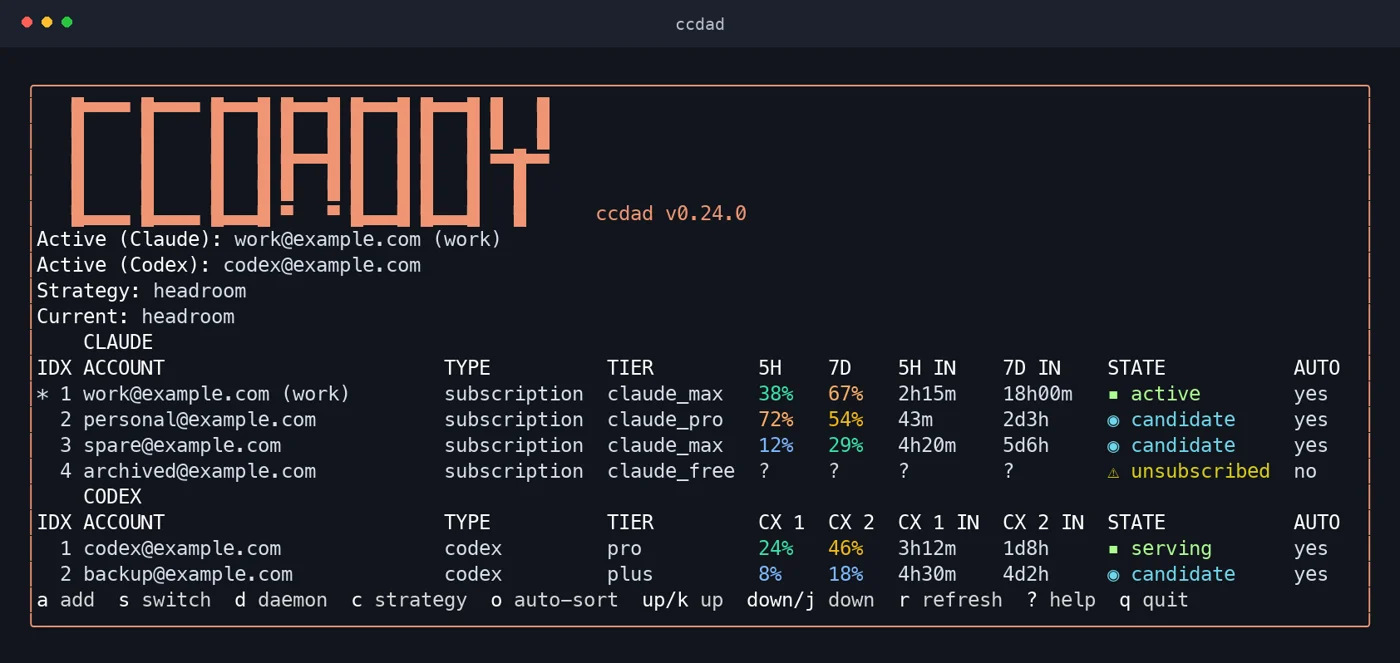Image resolution: width=1400 pixels, height=663 pixels.
Task: Click the candidate status icon in personal@example.com row
Action: (x=1113, y=420)
